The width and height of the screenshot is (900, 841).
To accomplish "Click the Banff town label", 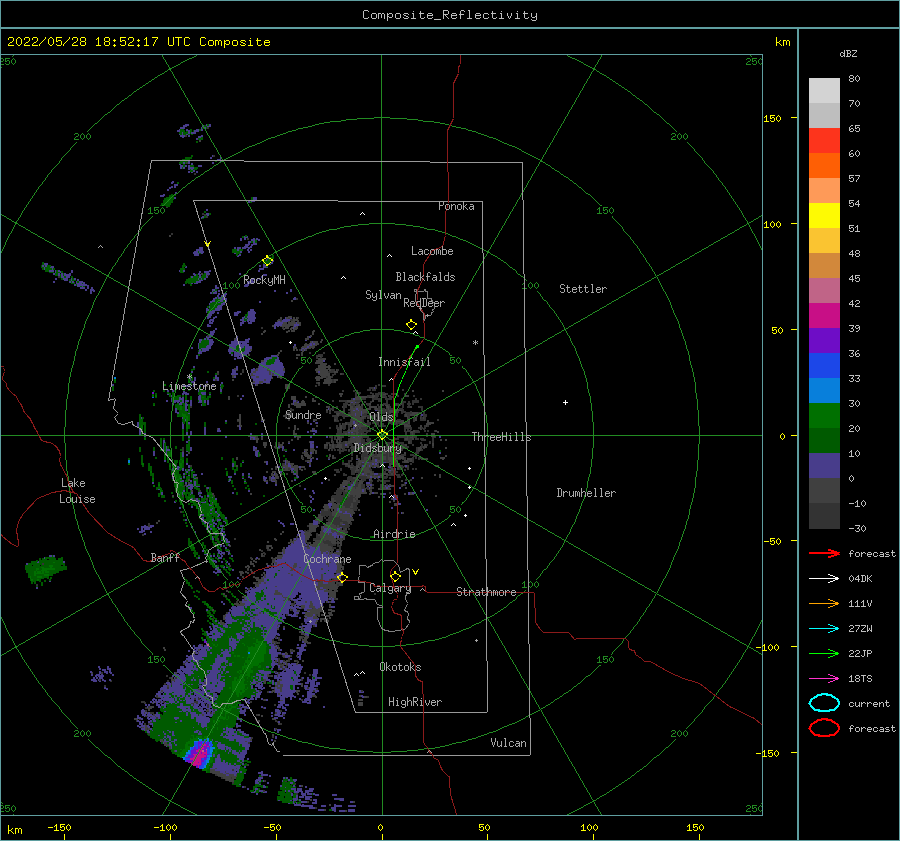I will pyautogui.click(x=165, y=557).
